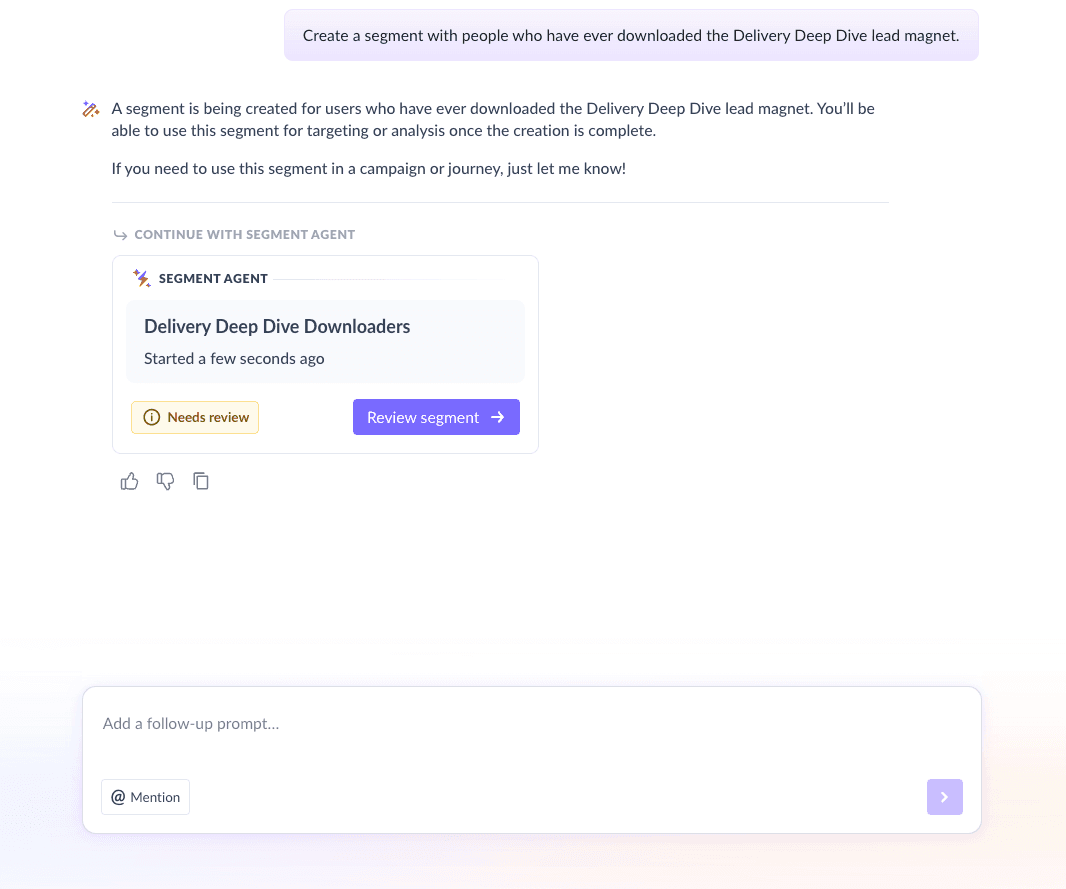Click the purple send arrow icon

tap(944, 797)
